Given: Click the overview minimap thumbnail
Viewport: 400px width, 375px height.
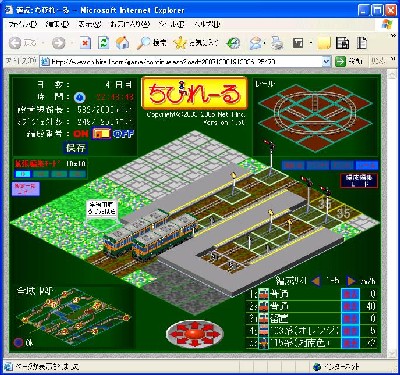Looking at the screenshot, I should [x=73, y=316].
